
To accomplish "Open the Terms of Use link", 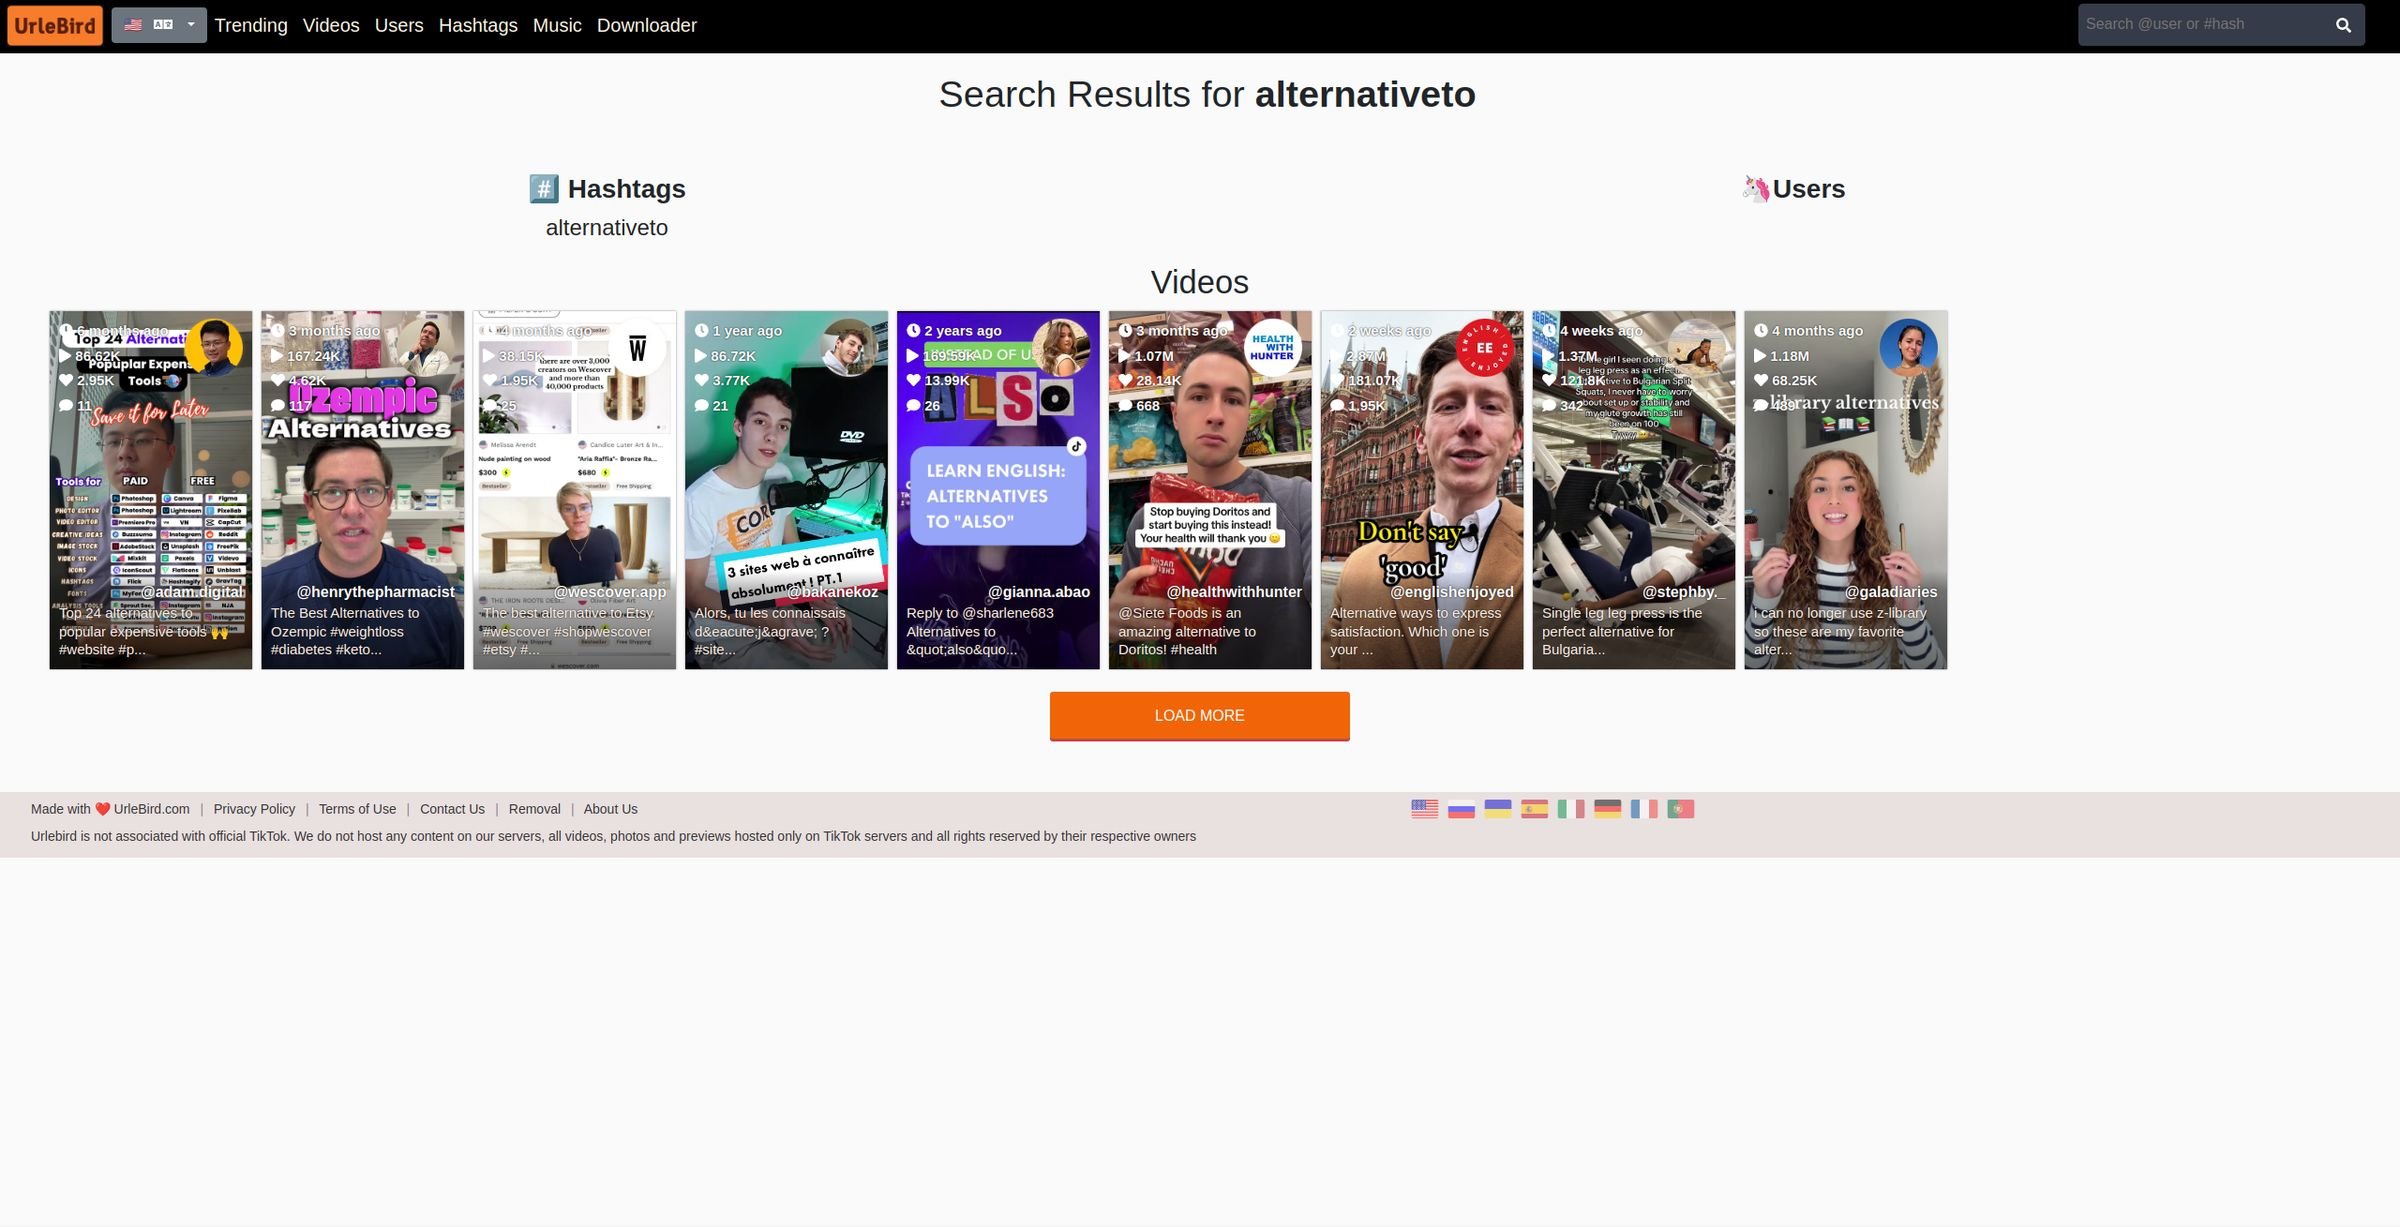I will click(357, 809).
